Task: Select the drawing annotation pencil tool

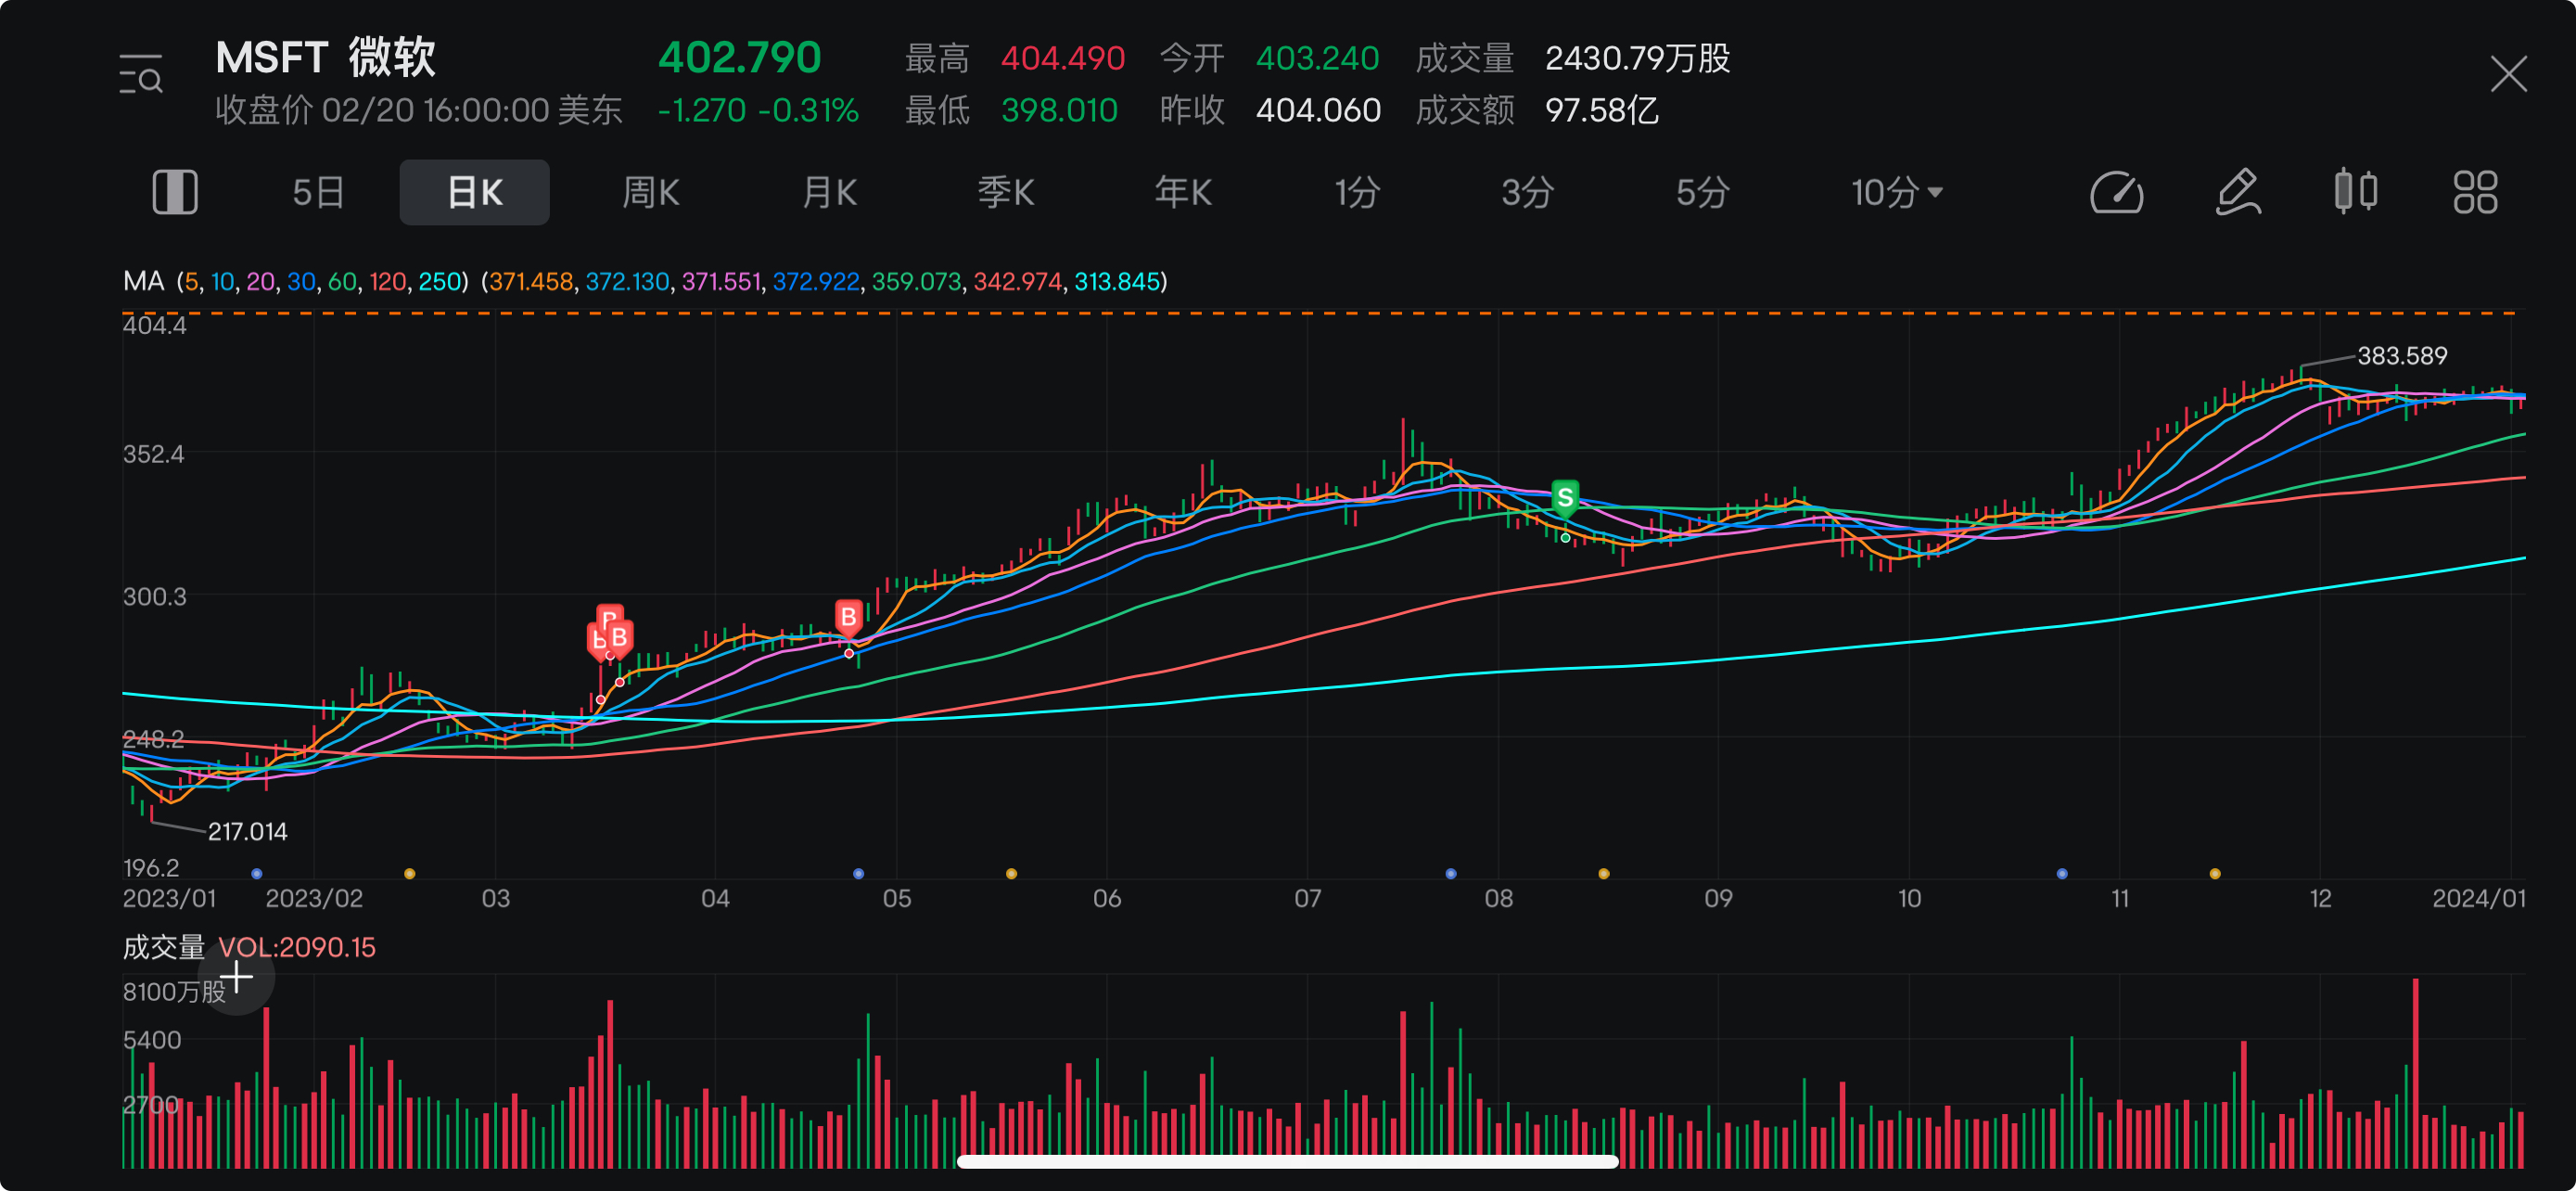Action: pyautogui.click(x=2239, y=192)
